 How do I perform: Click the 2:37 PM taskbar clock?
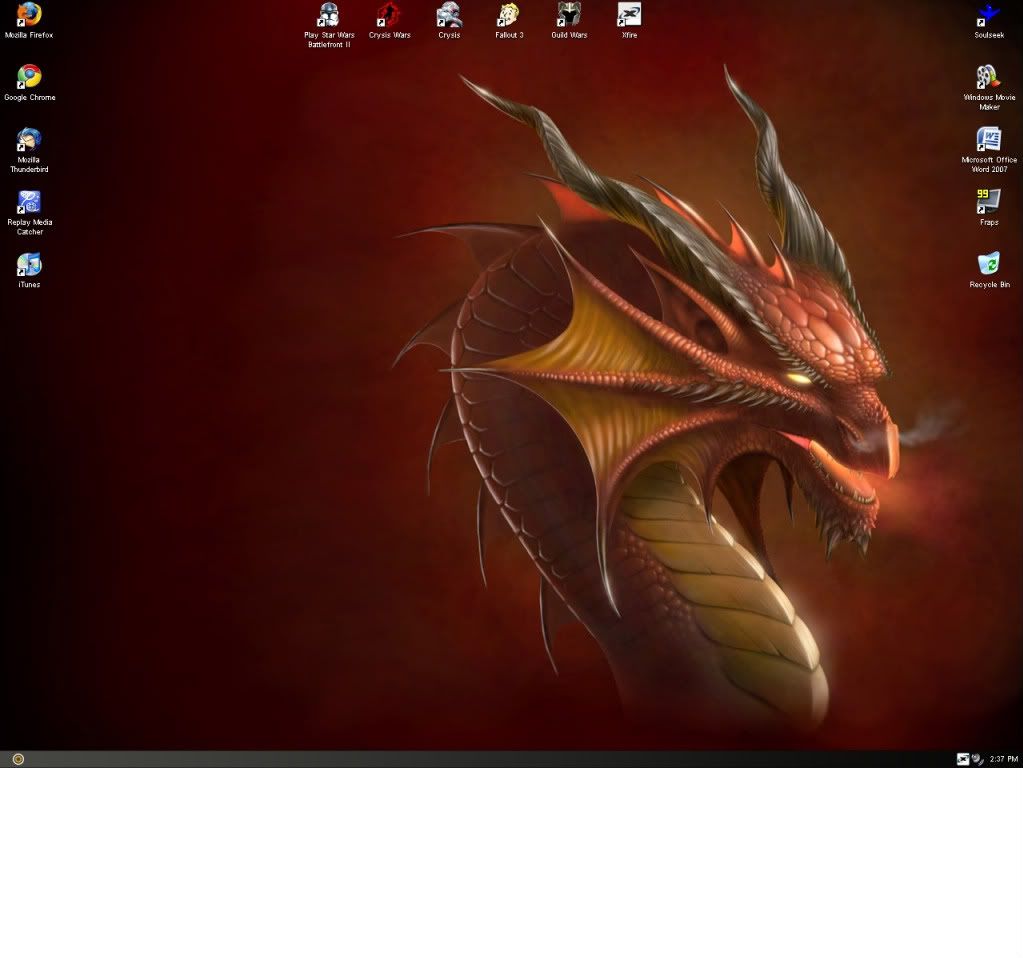[x=1003, y=759]
